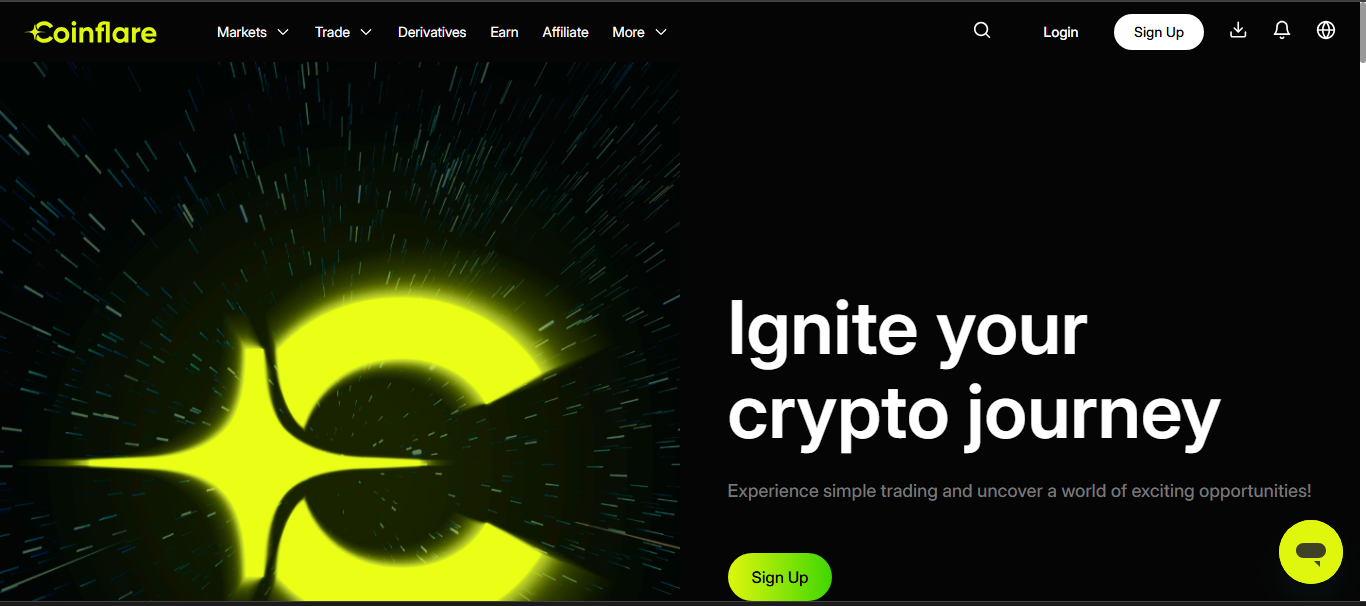Click the white Sign Up header button
The image size is (1366, 606).
pos(1159,32)
